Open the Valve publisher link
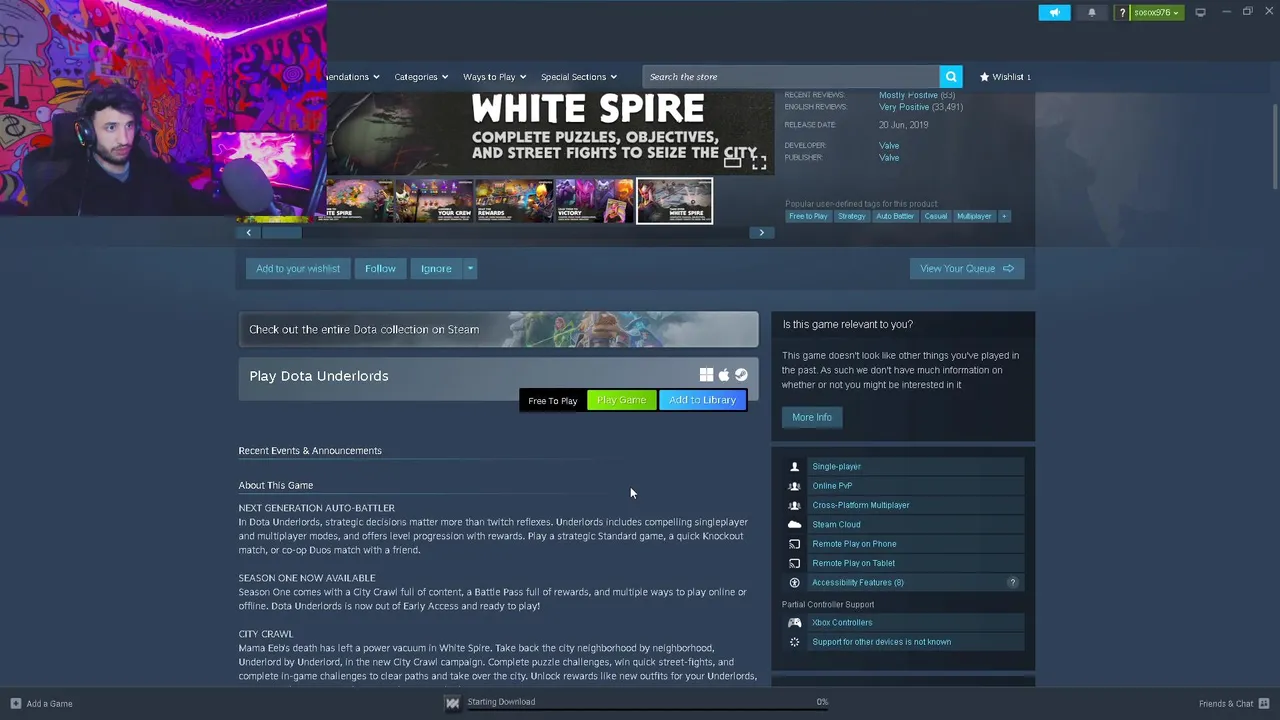 coord(889,157)
